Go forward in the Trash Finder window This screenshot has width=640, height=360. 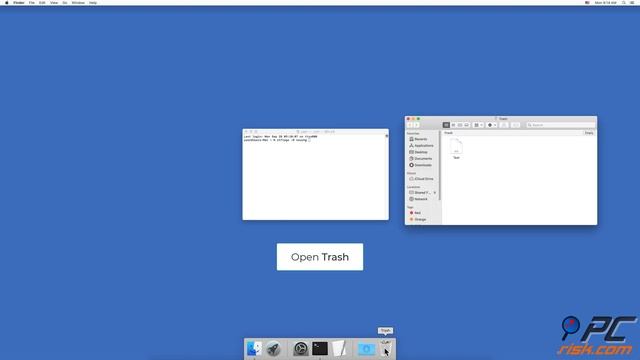pyautogui.click(x=416, y=125)
